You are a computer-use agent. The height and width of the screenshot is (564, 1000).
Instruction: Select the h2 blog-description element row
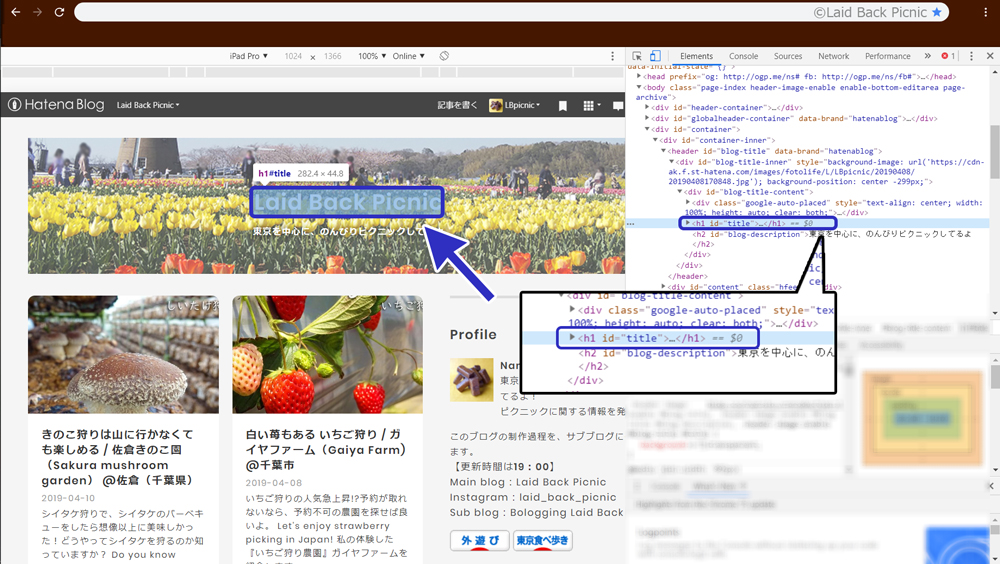832,234
